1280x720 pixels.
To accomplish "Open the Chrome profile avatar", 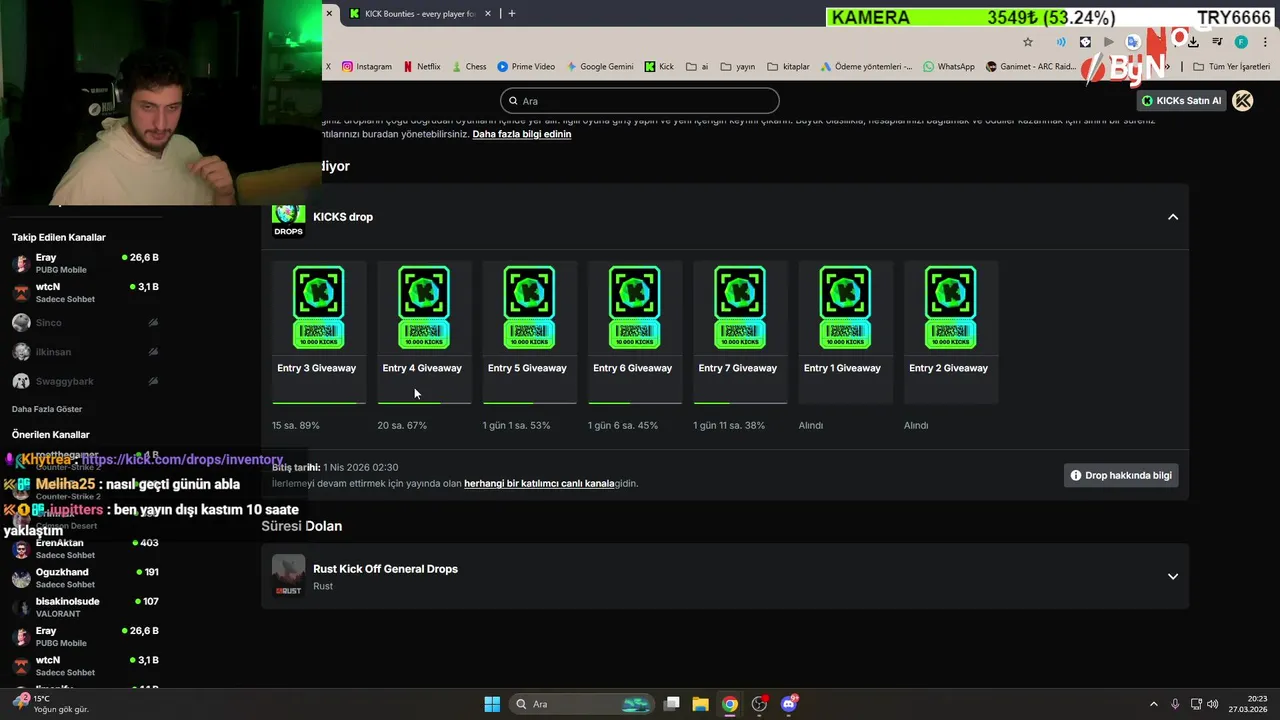I will pos(1241,42).
